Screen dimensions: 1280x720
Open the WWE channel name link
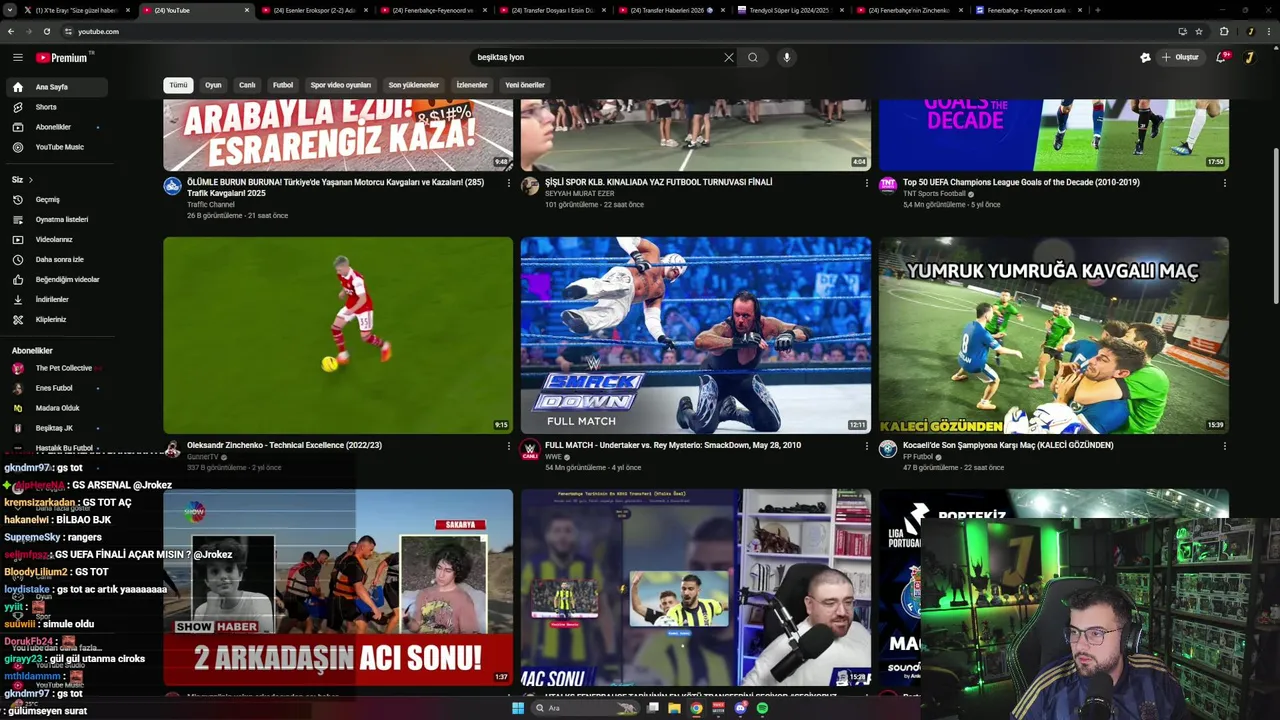point(553,457)
